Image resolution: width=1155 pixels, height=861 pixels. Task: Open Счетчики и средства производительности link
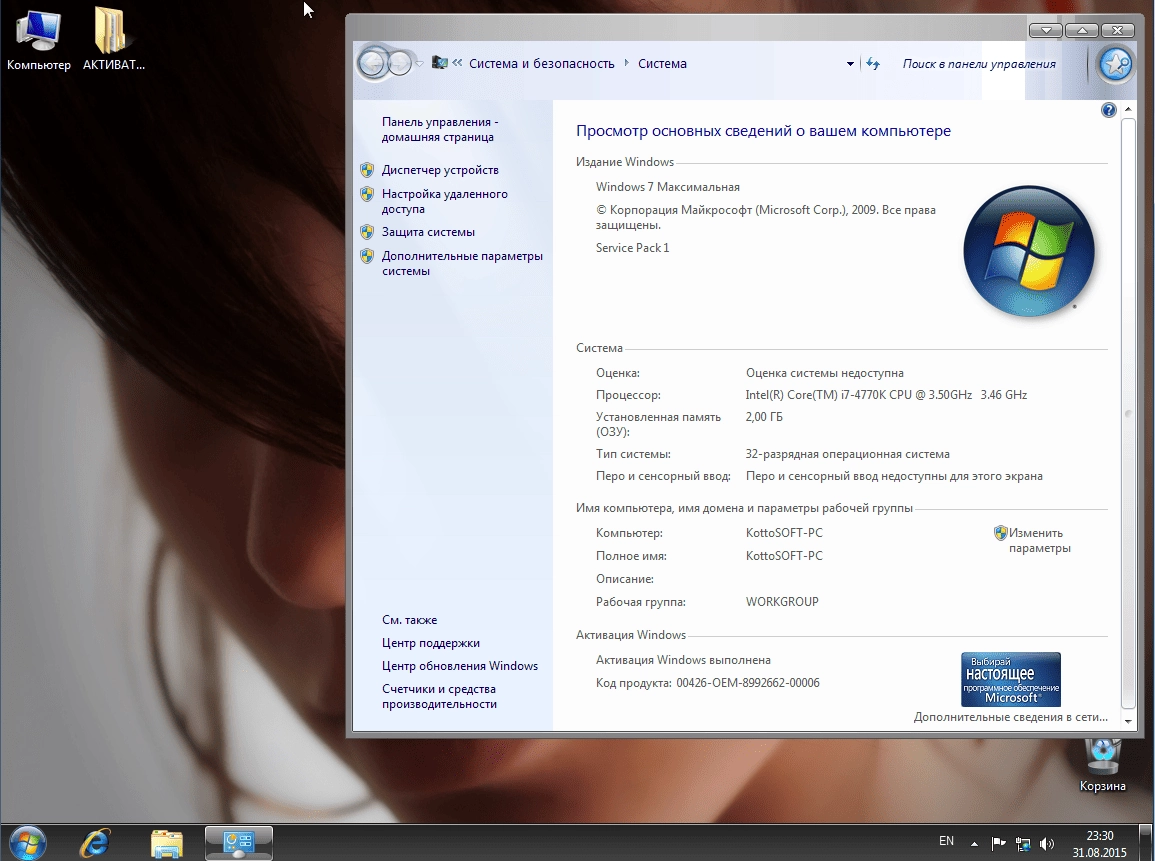439,697
